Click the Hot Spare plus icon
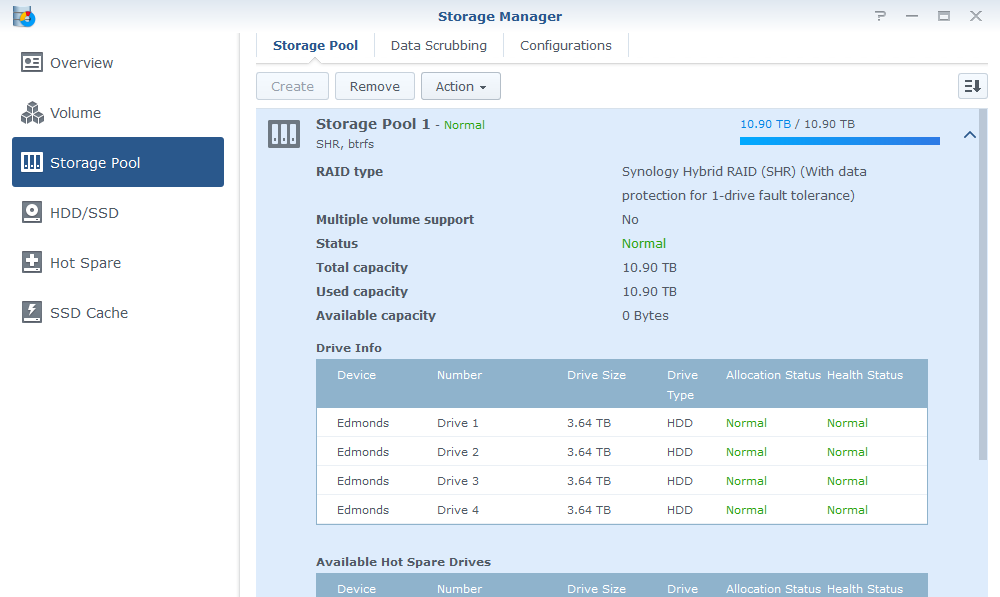 (32, 262)
